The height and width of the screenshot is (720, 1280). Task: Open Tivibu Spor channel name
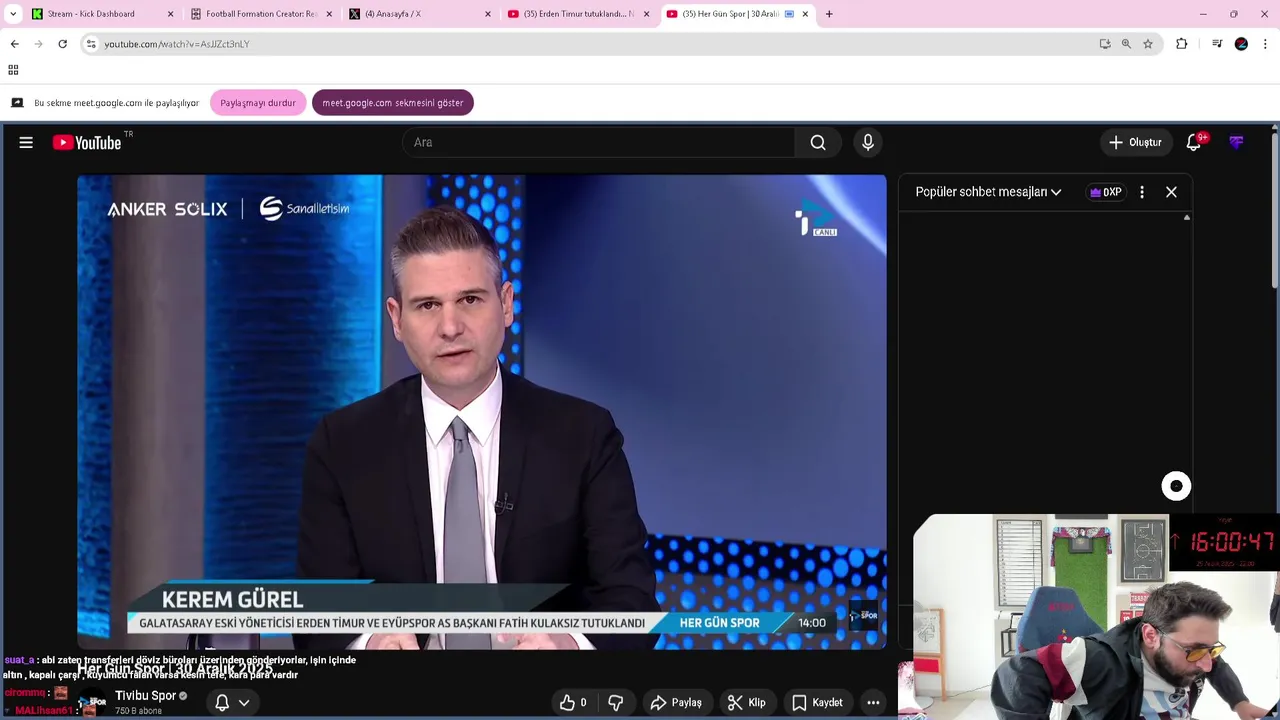[x=145, y=696]
